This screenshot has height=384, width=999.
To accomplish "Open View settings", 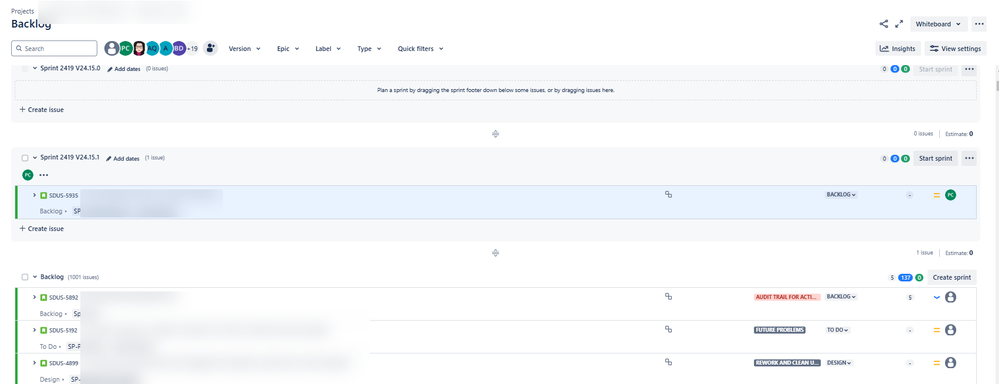I will pyautogui.click(x=955, y=48).
